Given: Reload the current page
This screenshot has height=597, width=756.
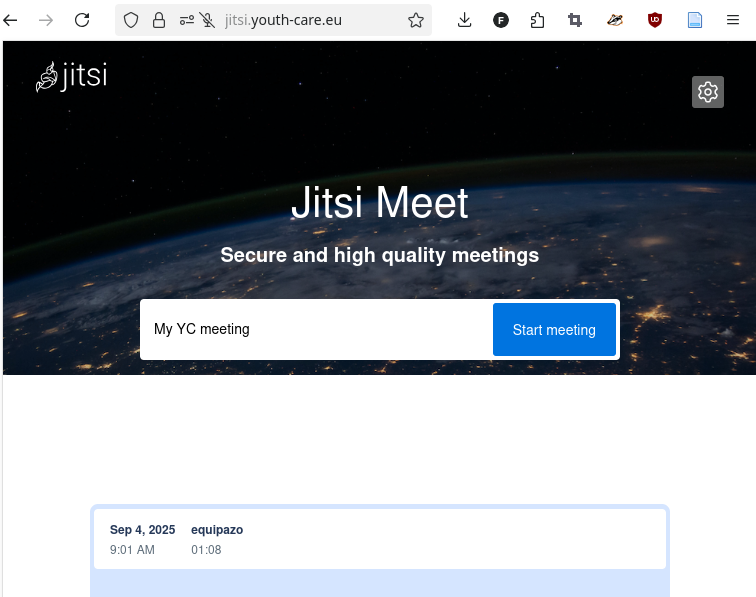Looking at the screenshot, I should (82, 20).
